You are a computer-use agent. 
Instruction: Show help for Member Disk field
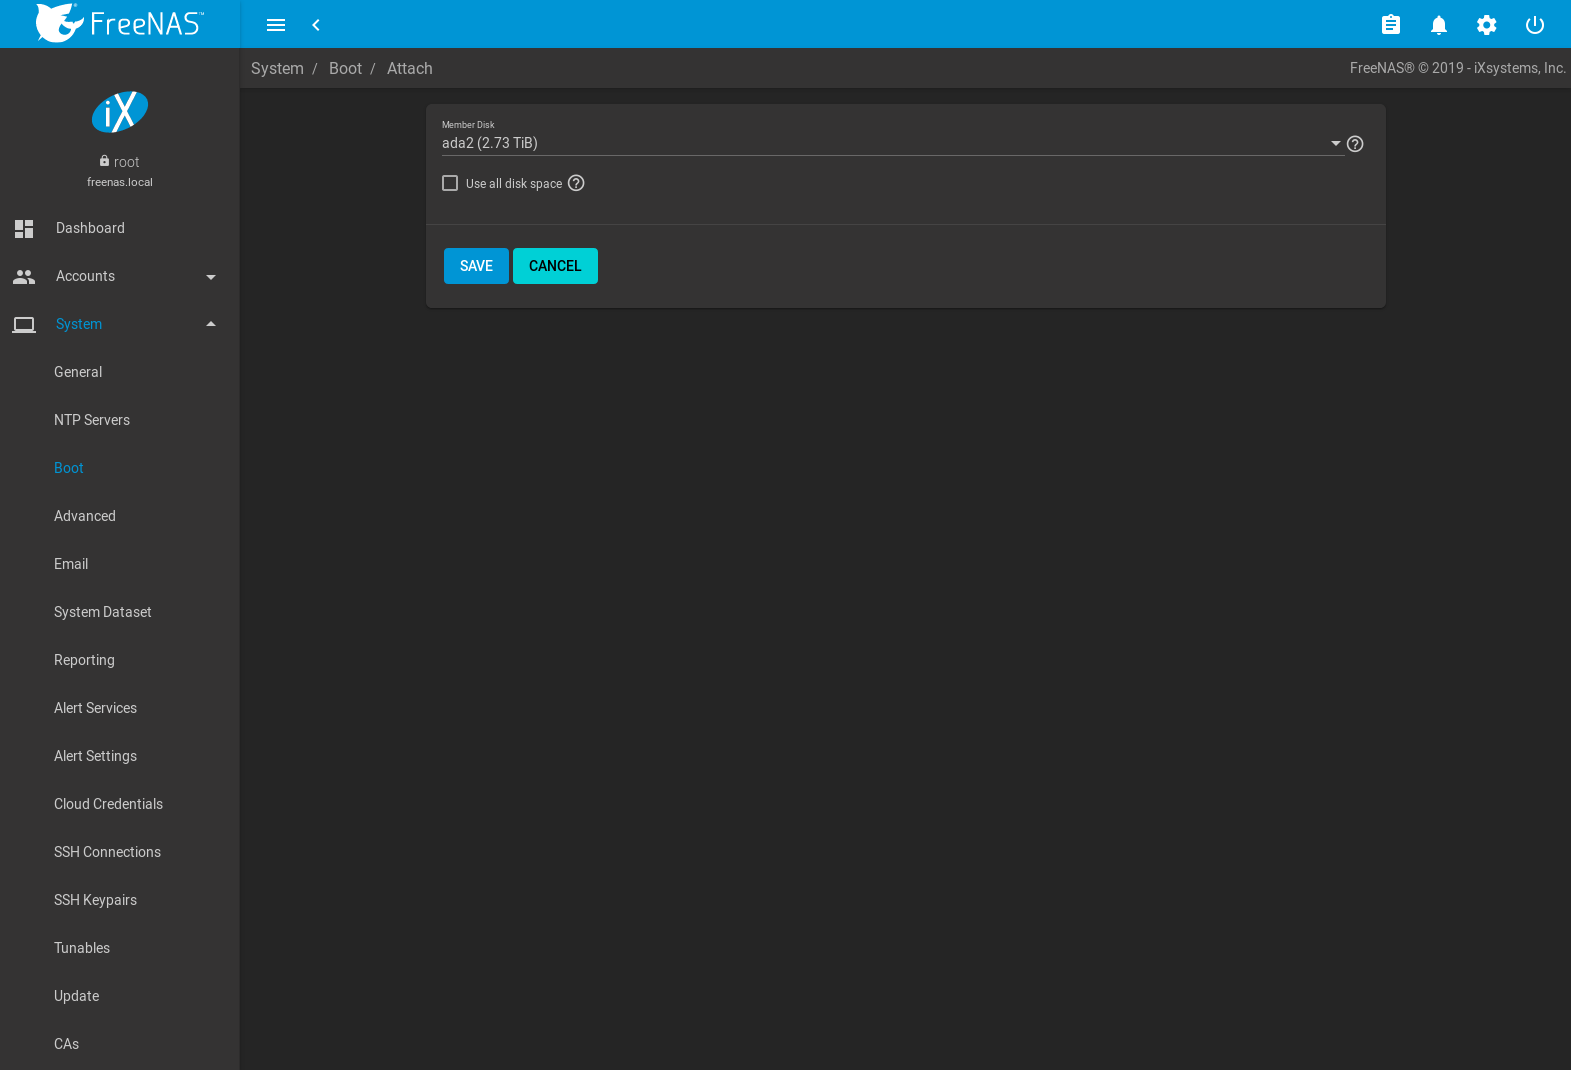1355,144
